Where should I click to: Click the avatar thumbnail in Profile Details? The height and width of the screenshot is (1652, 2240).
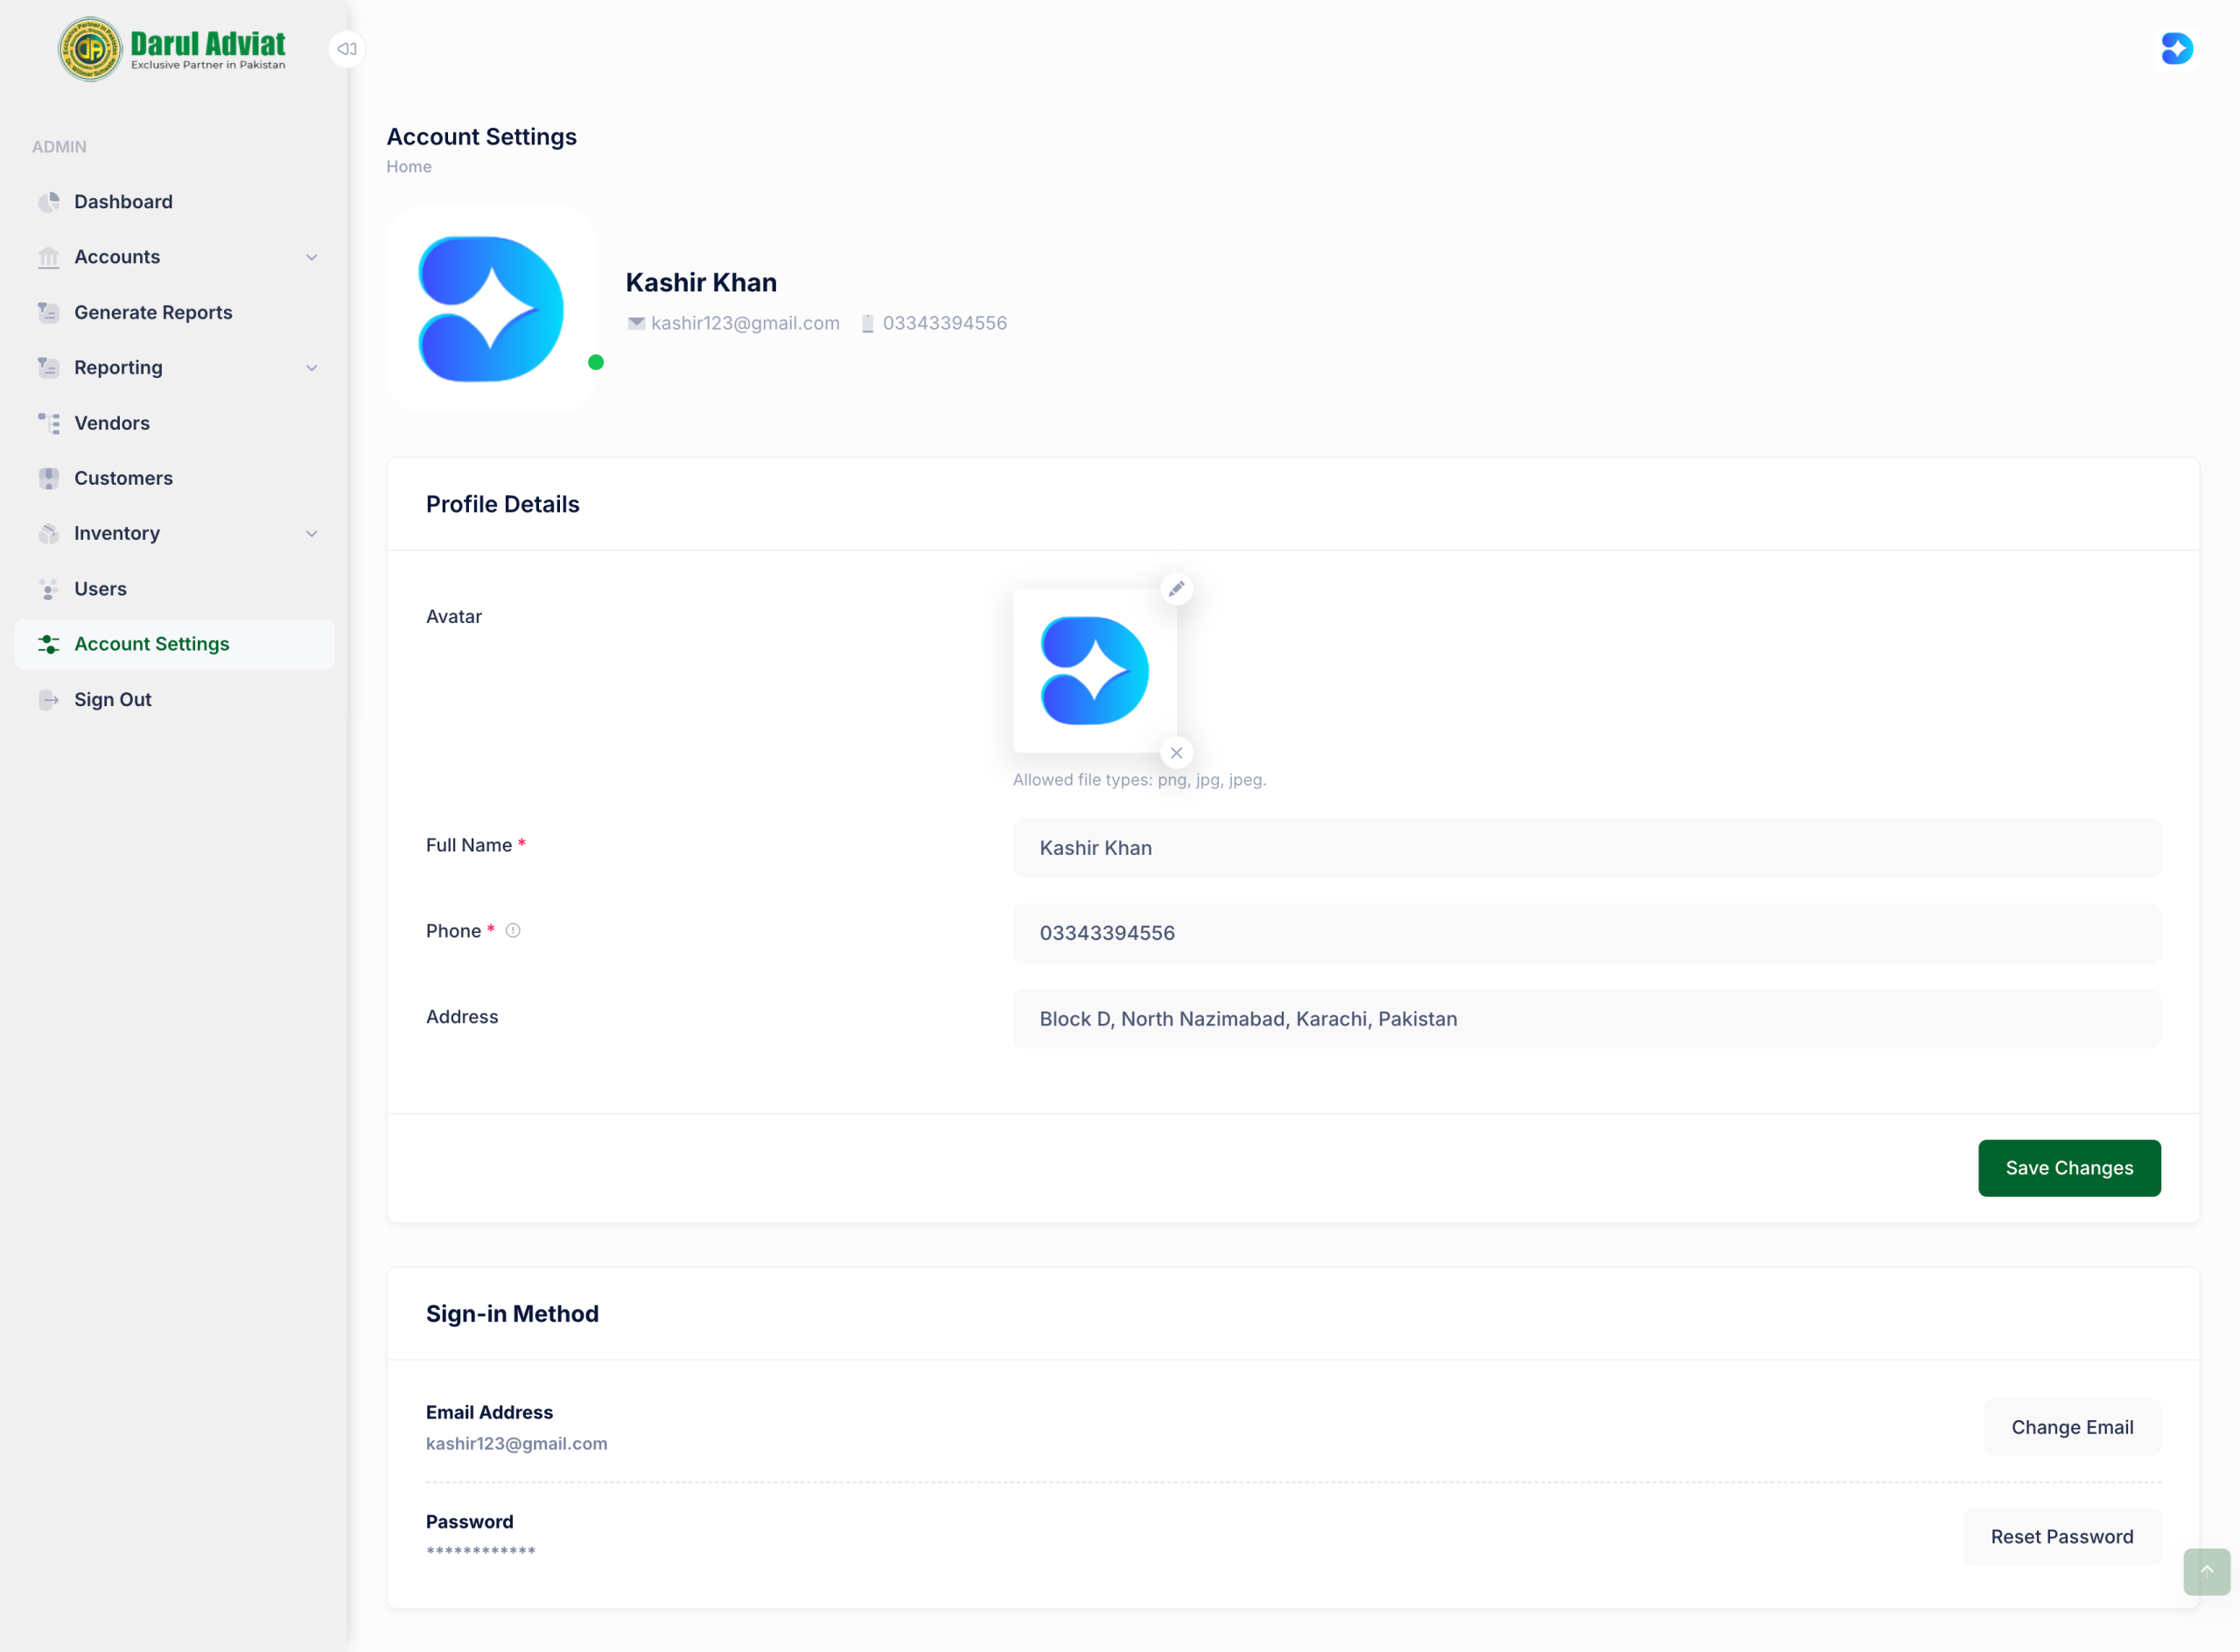(1094, 670)
